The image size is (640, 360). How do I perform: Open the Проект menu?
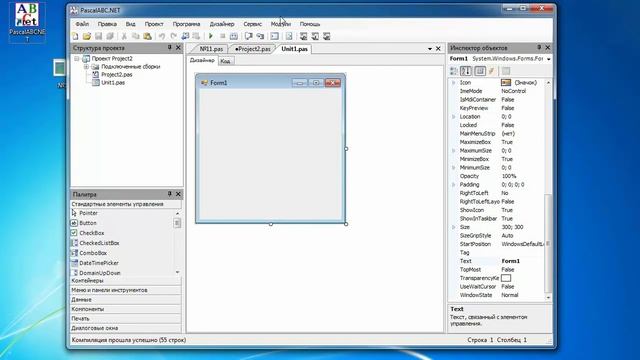point(154,24)
